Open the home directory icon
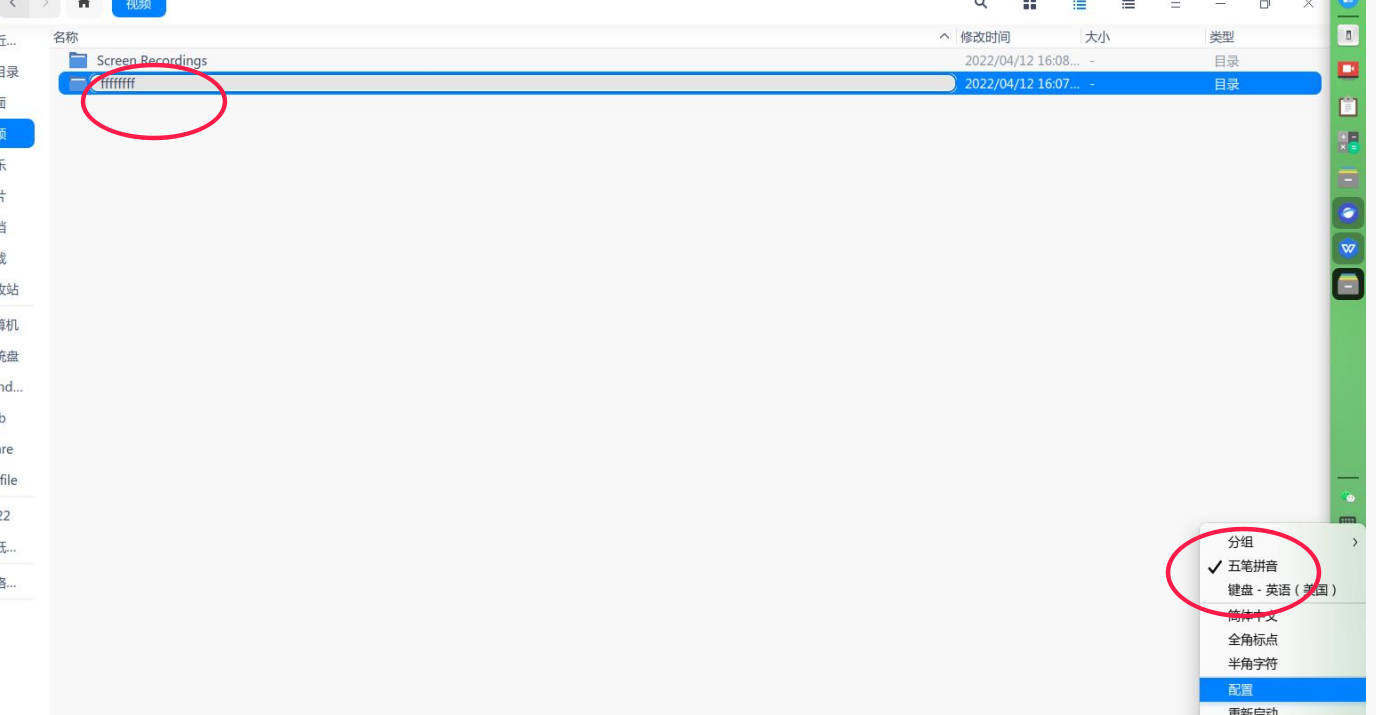This screenshot has width=1376, height=715. tap(84, 5)
